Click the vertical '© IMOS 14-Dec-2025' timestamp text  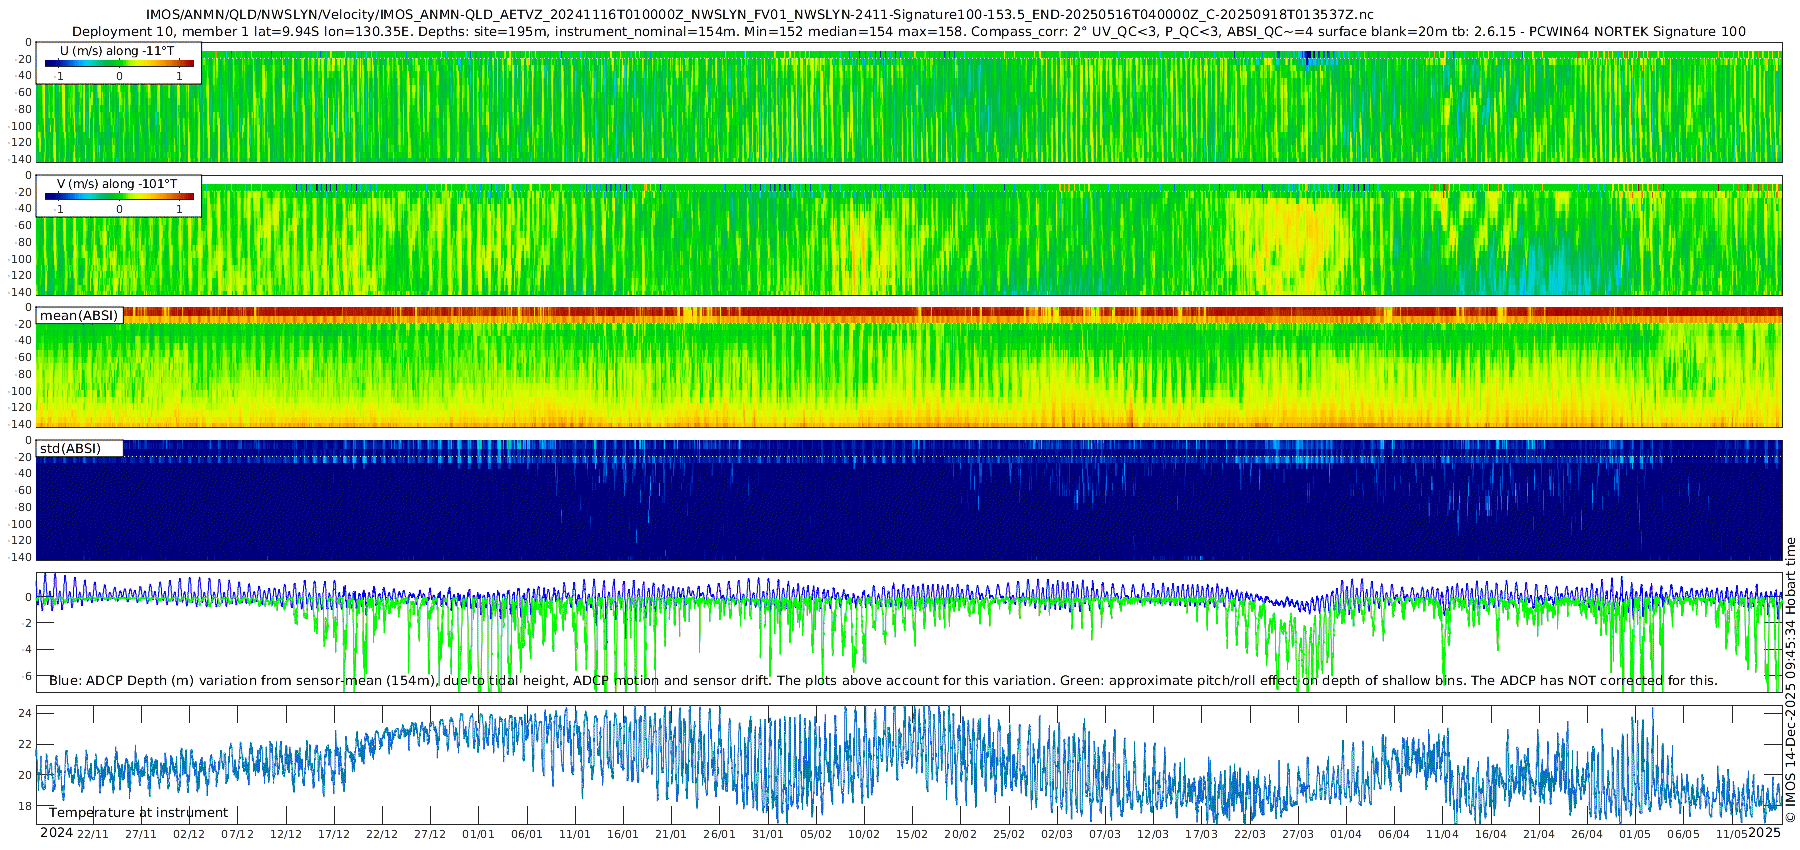pos(1790,680)
